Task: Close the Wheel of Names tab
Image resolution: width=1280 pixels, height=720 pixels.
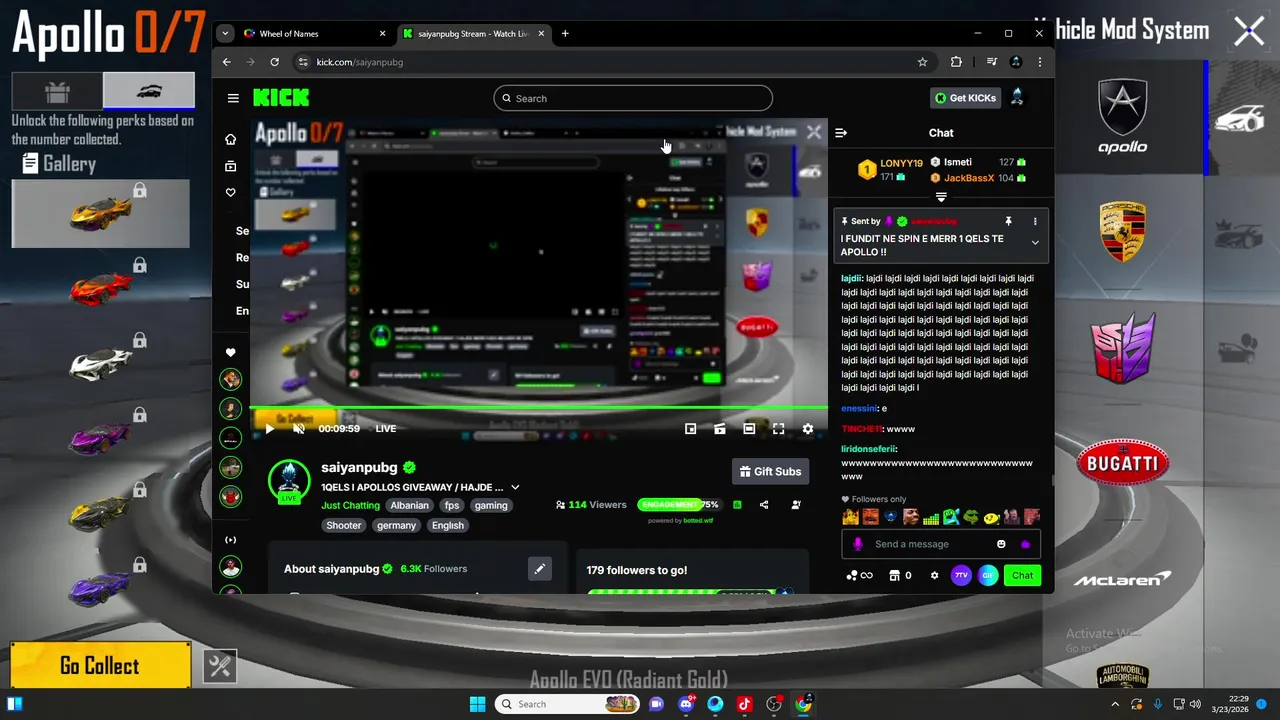Action: pos(382,33)
